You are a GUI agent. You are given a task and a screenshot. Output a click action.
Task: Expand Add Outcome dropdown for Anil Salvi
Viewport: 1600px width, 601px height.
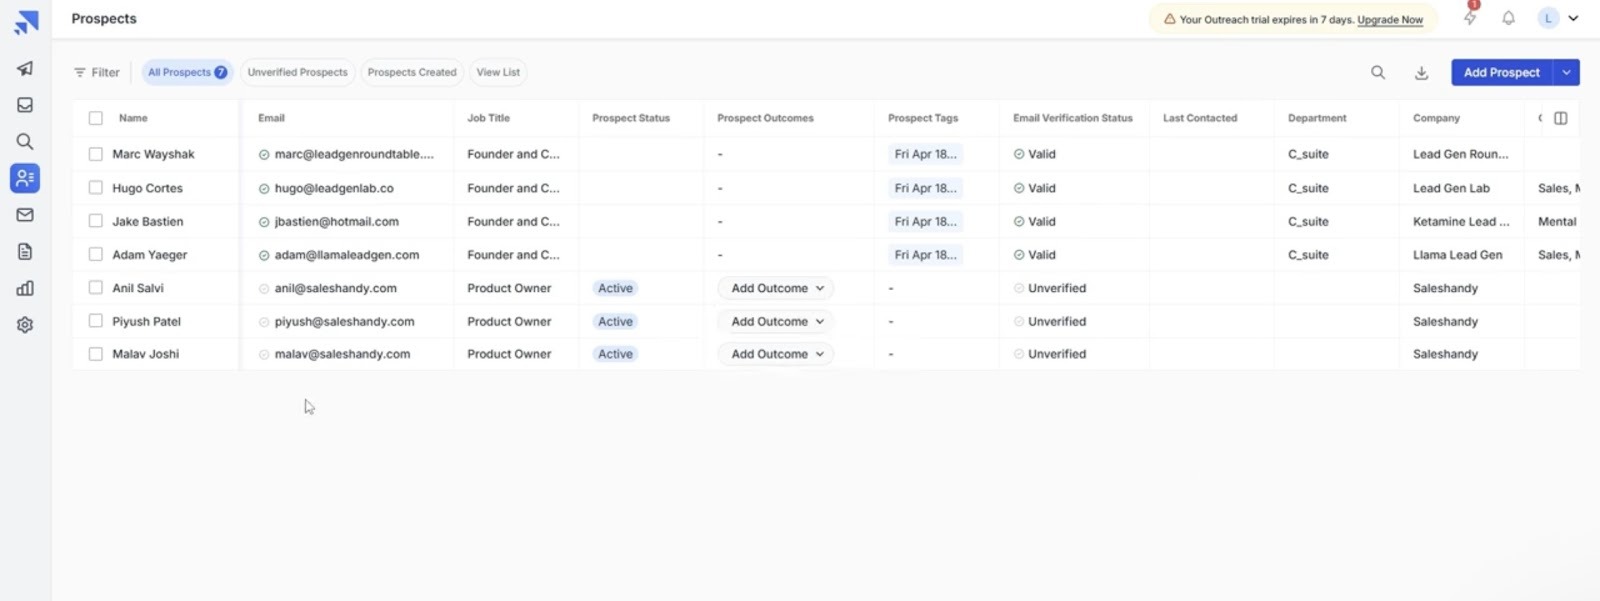click(776, 288)
